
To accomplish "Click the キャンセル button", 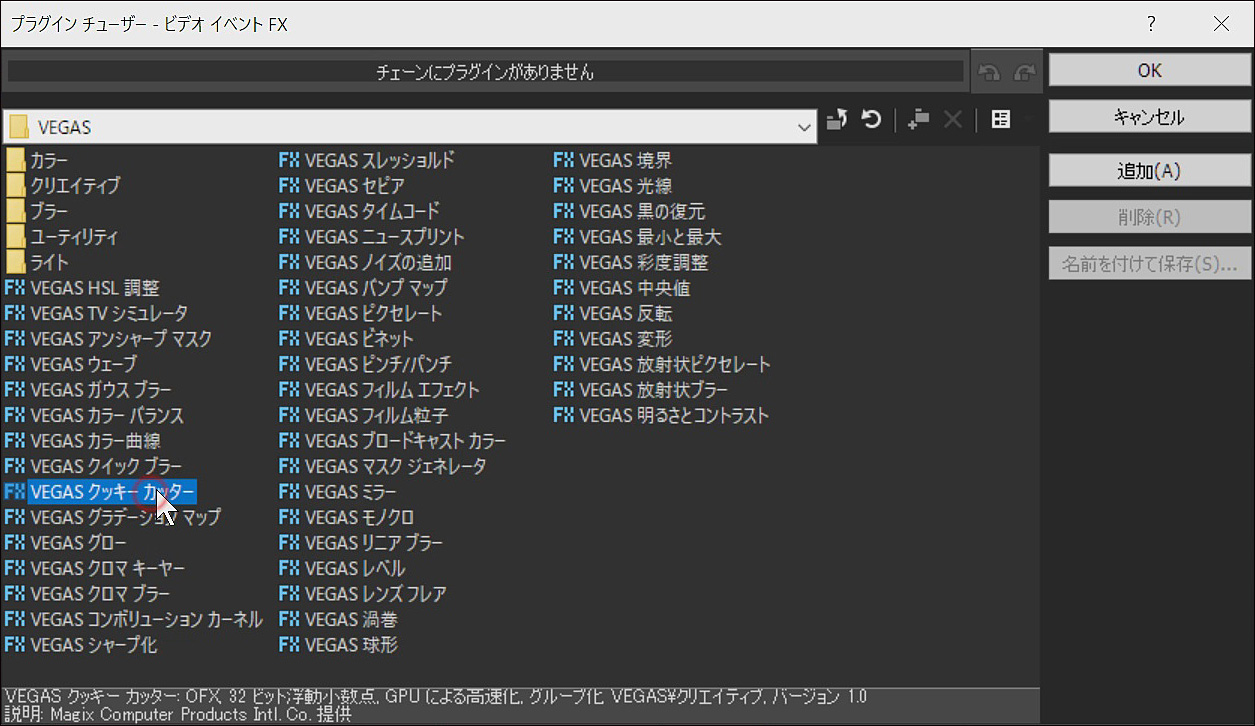I will (x=1150, y=118).
